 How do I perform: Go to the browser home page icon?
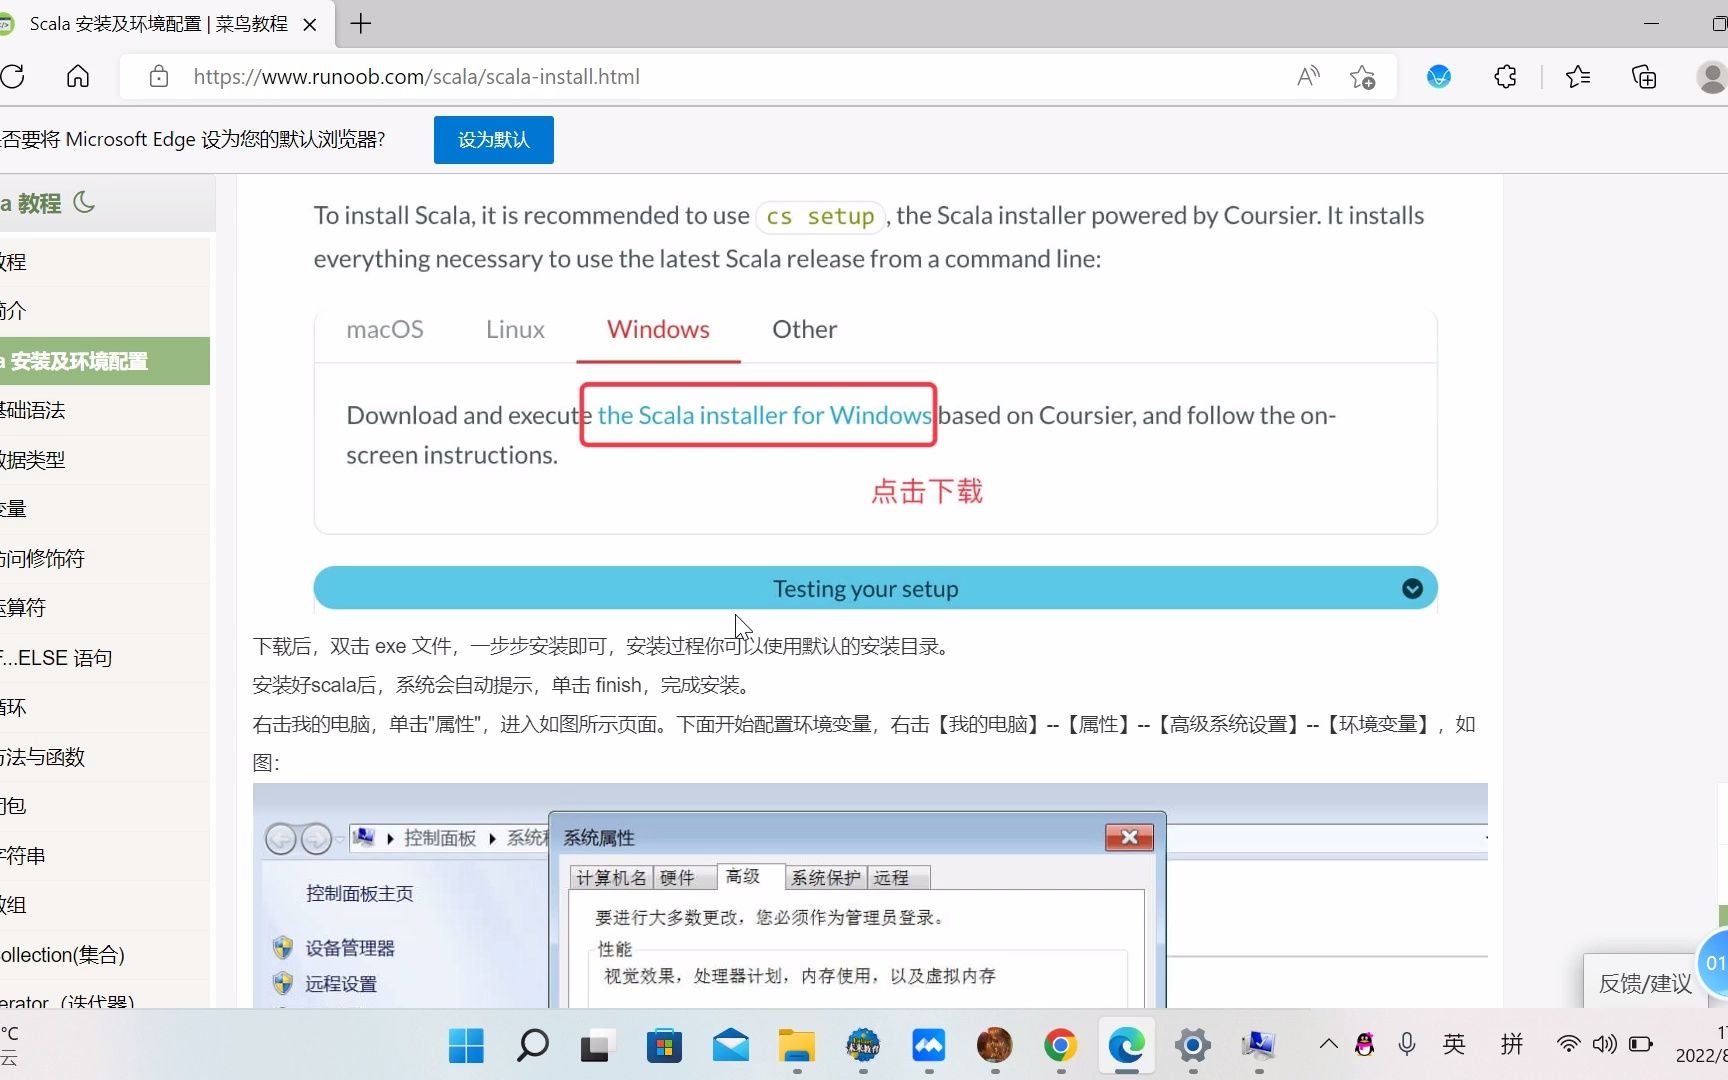(78, 77)
